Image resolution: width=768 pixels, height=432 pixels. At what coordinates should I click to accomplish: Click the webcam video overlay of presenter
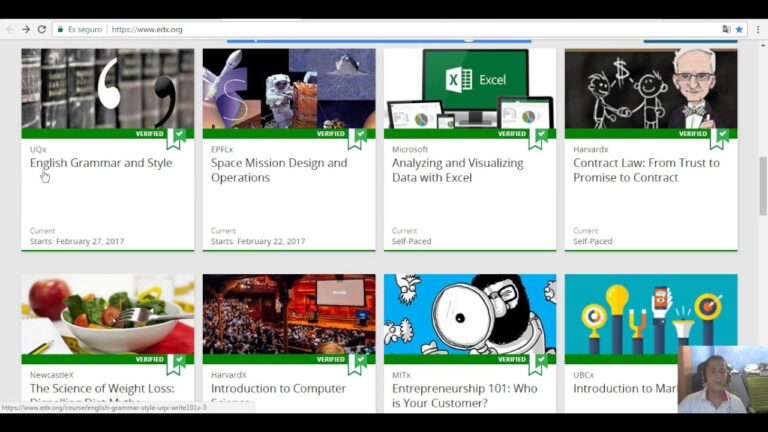(x=723, y=380)
